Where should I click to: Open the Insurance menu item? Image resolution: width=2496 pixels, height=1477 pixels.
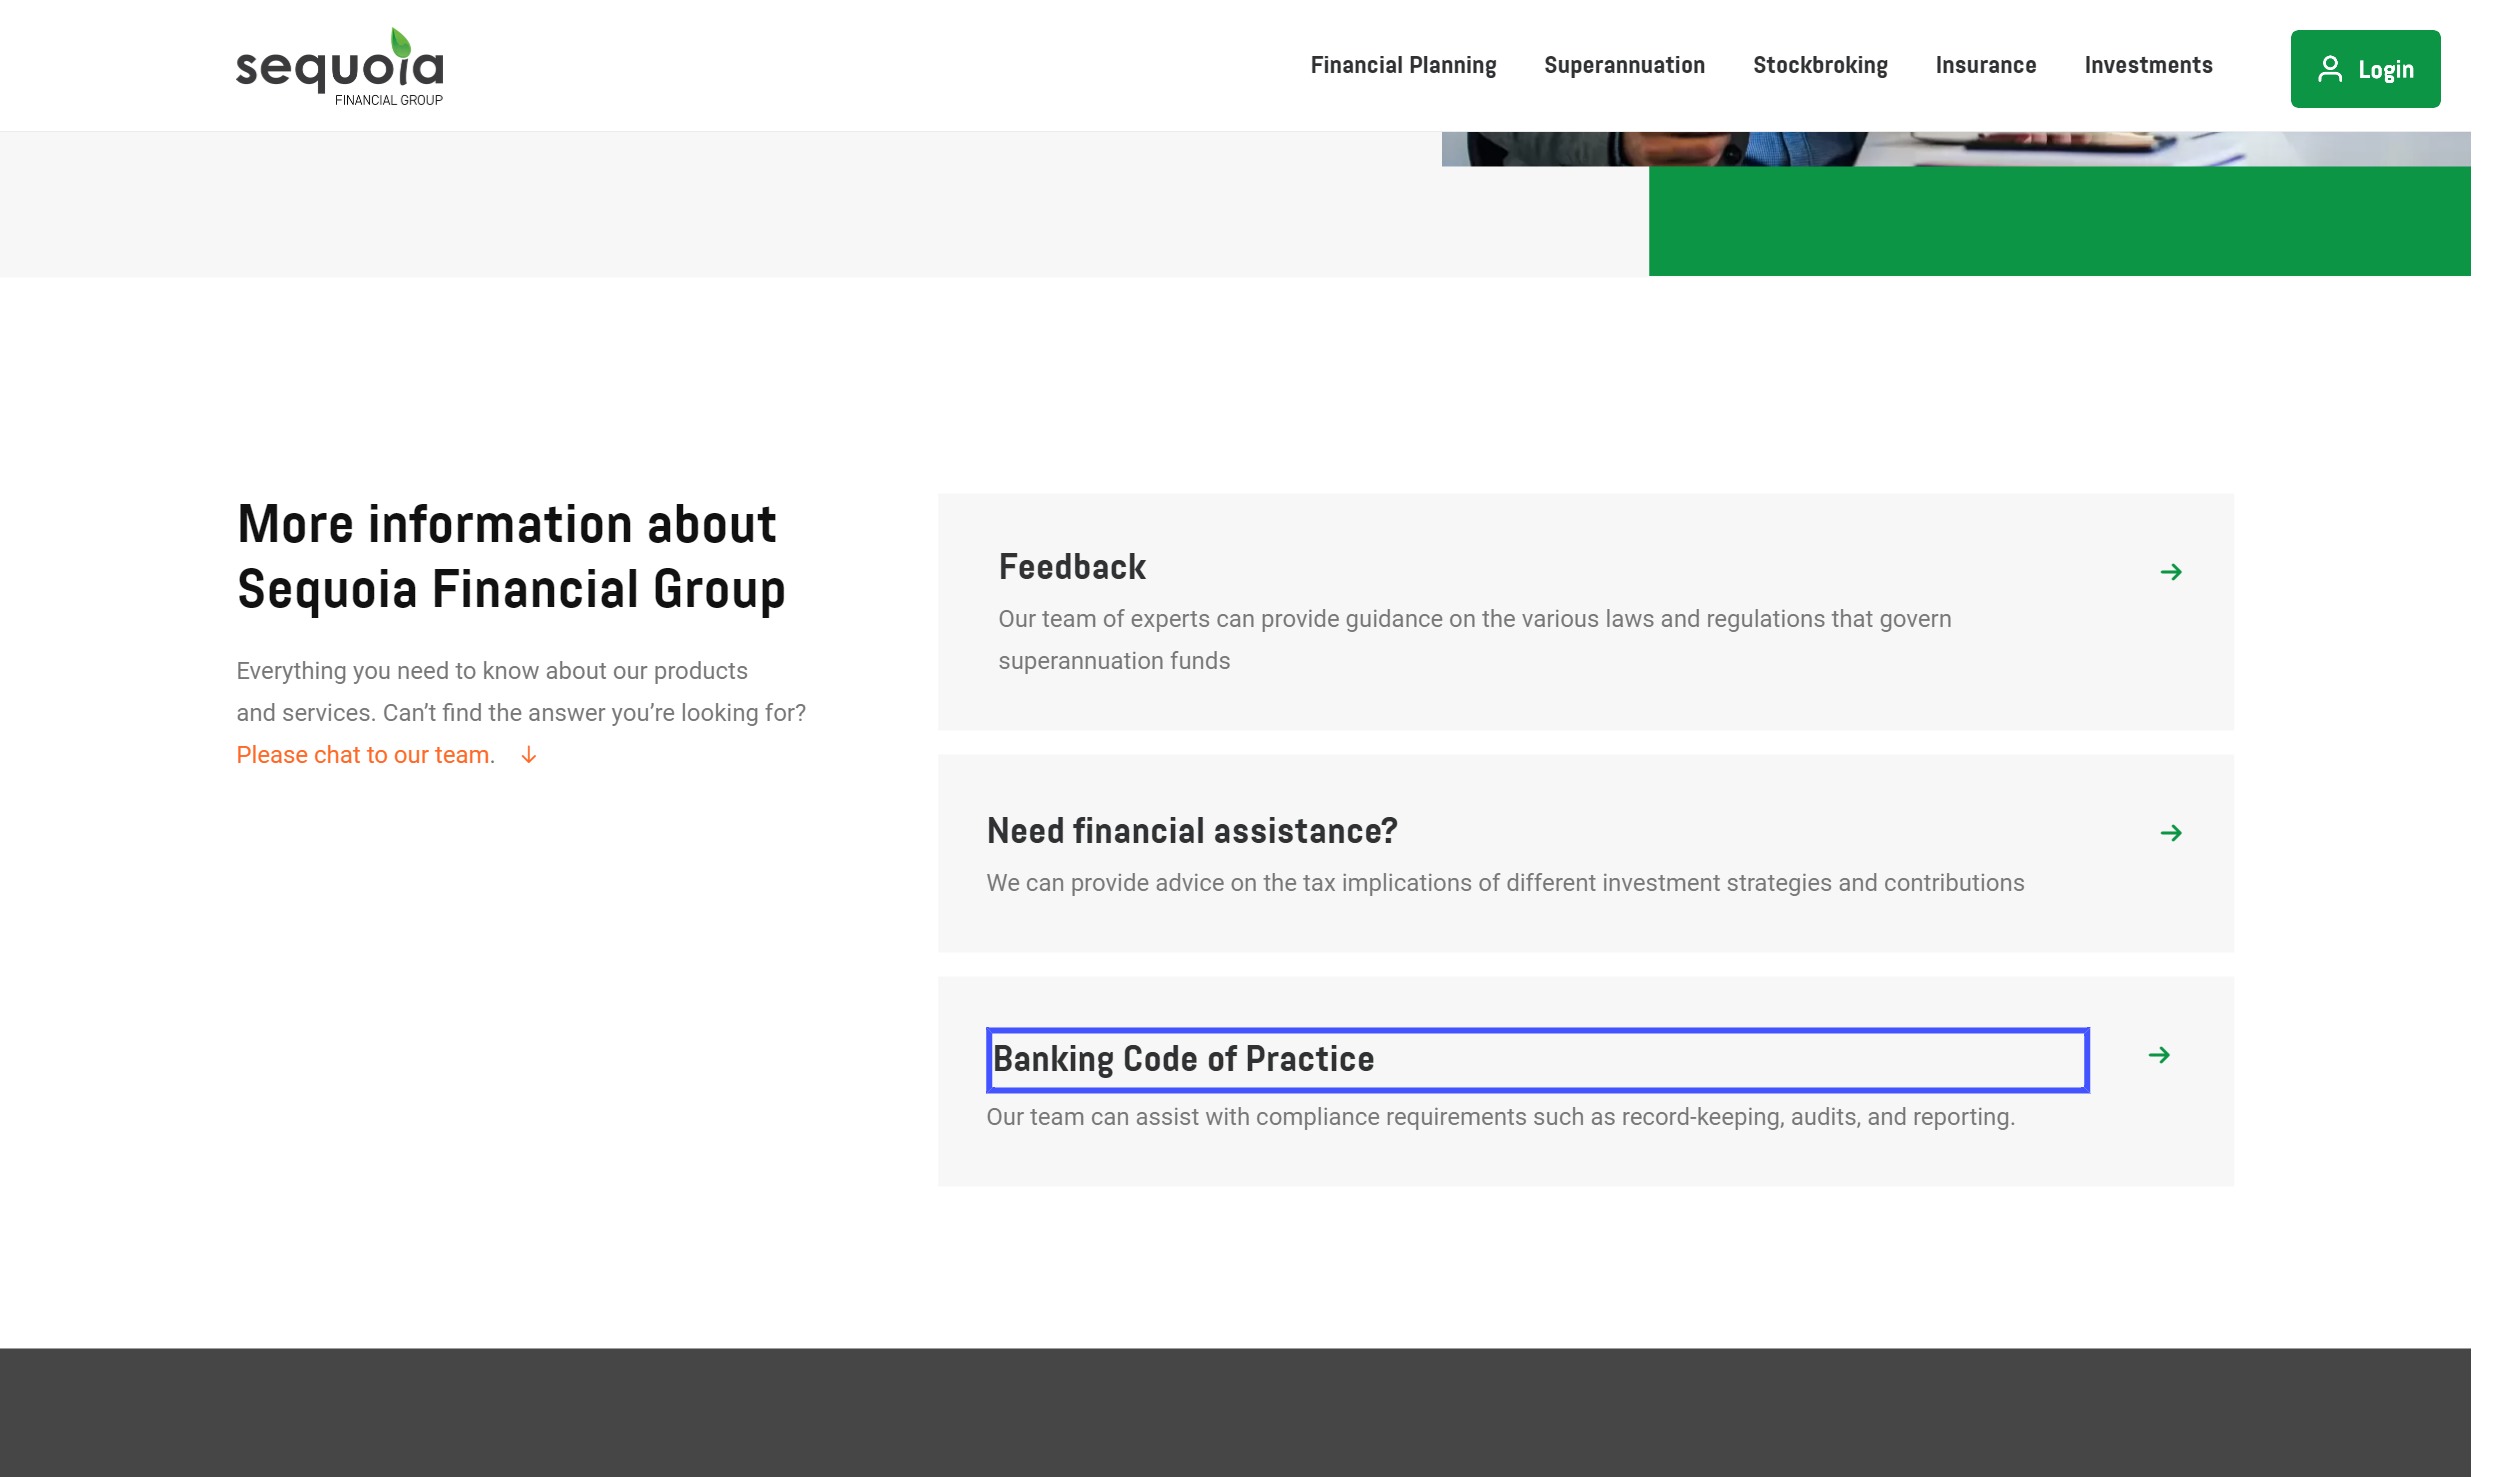coord(1985,66)
